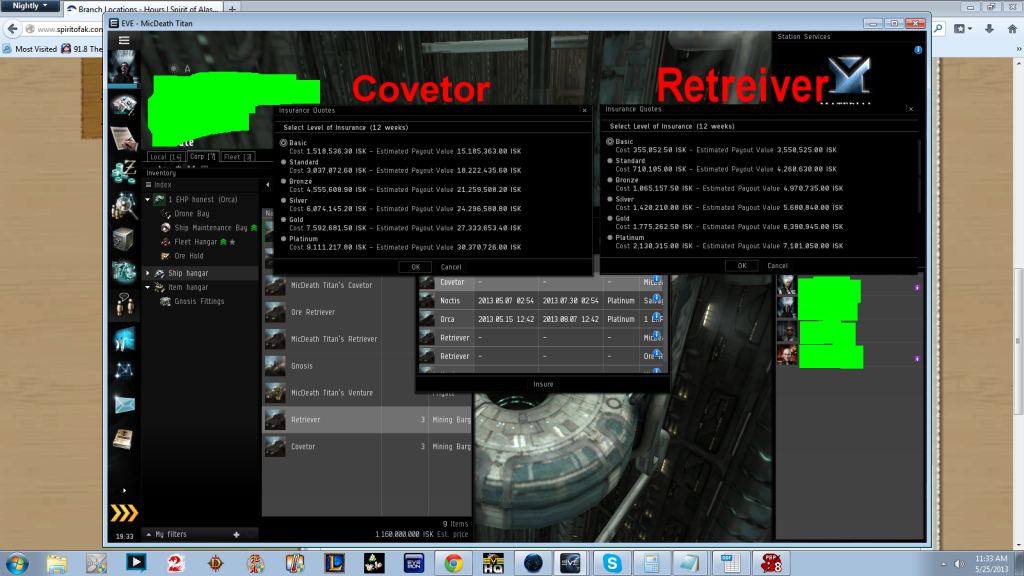Viewport: 1024px width, 576px height.
Task: Select Gold insurance level for Covetor
Action: [x=284, y=220]
